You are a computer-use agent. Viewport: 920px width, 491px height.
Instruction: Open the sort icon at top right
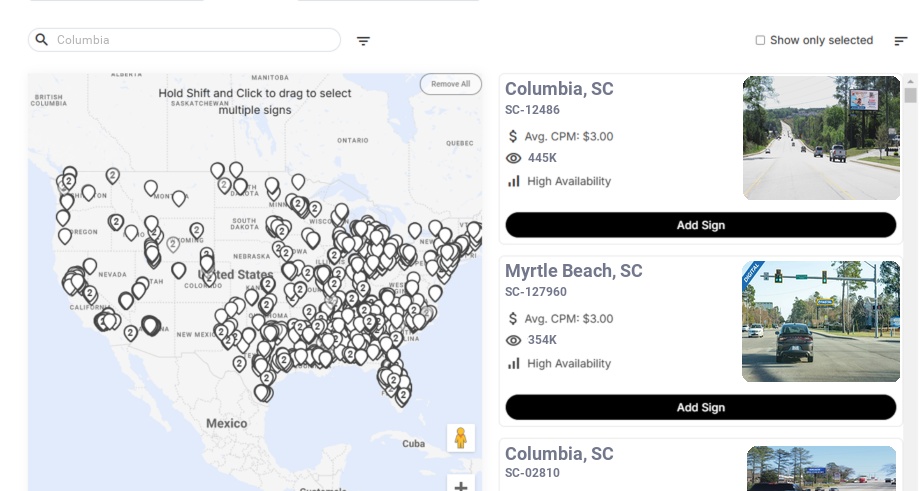pos(901,40)
